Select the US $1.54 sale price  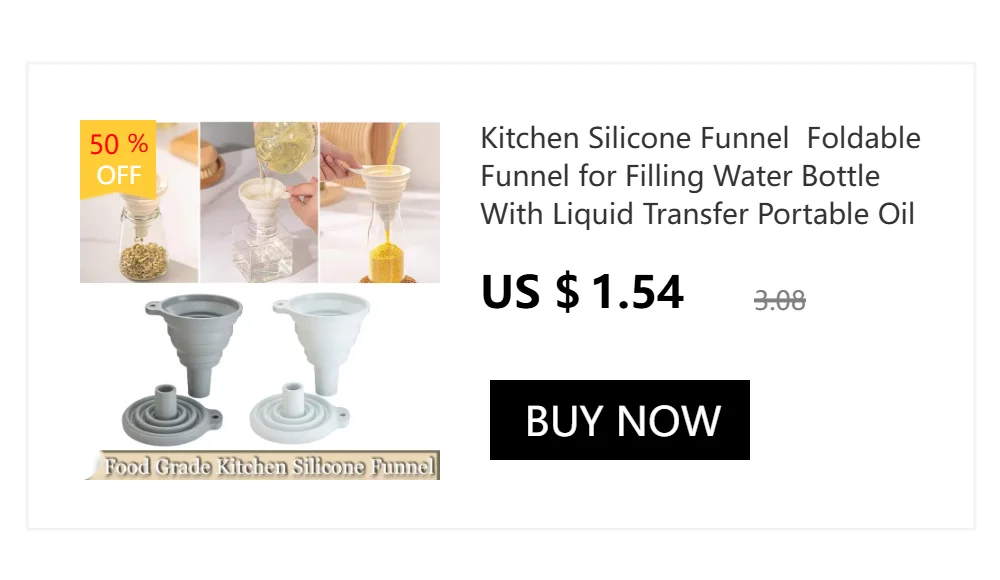(582, 292)
